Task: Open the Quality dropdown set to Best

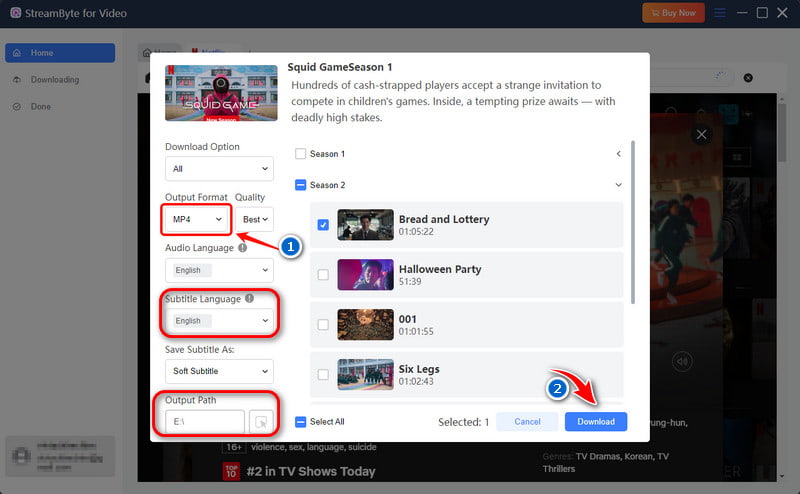Action: pyautogui.click(x=255, y=219)
